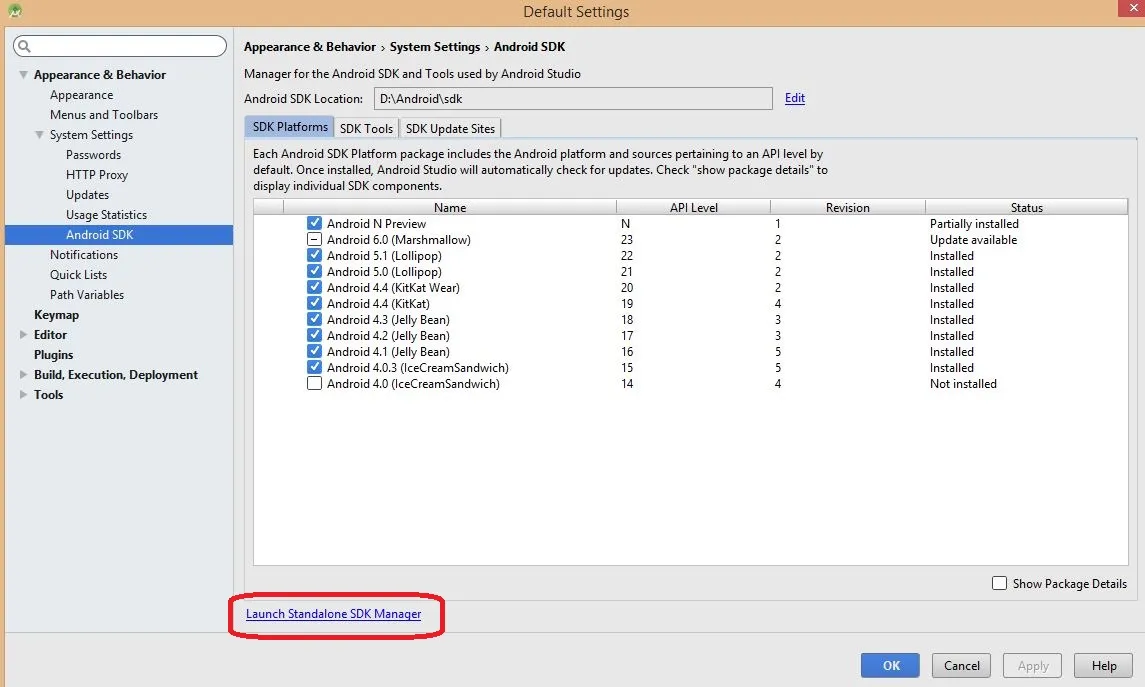Expand the Tools tree node
Image resolution: width=1145 pixels, height=687 pixels.
[x=23, y=394]
